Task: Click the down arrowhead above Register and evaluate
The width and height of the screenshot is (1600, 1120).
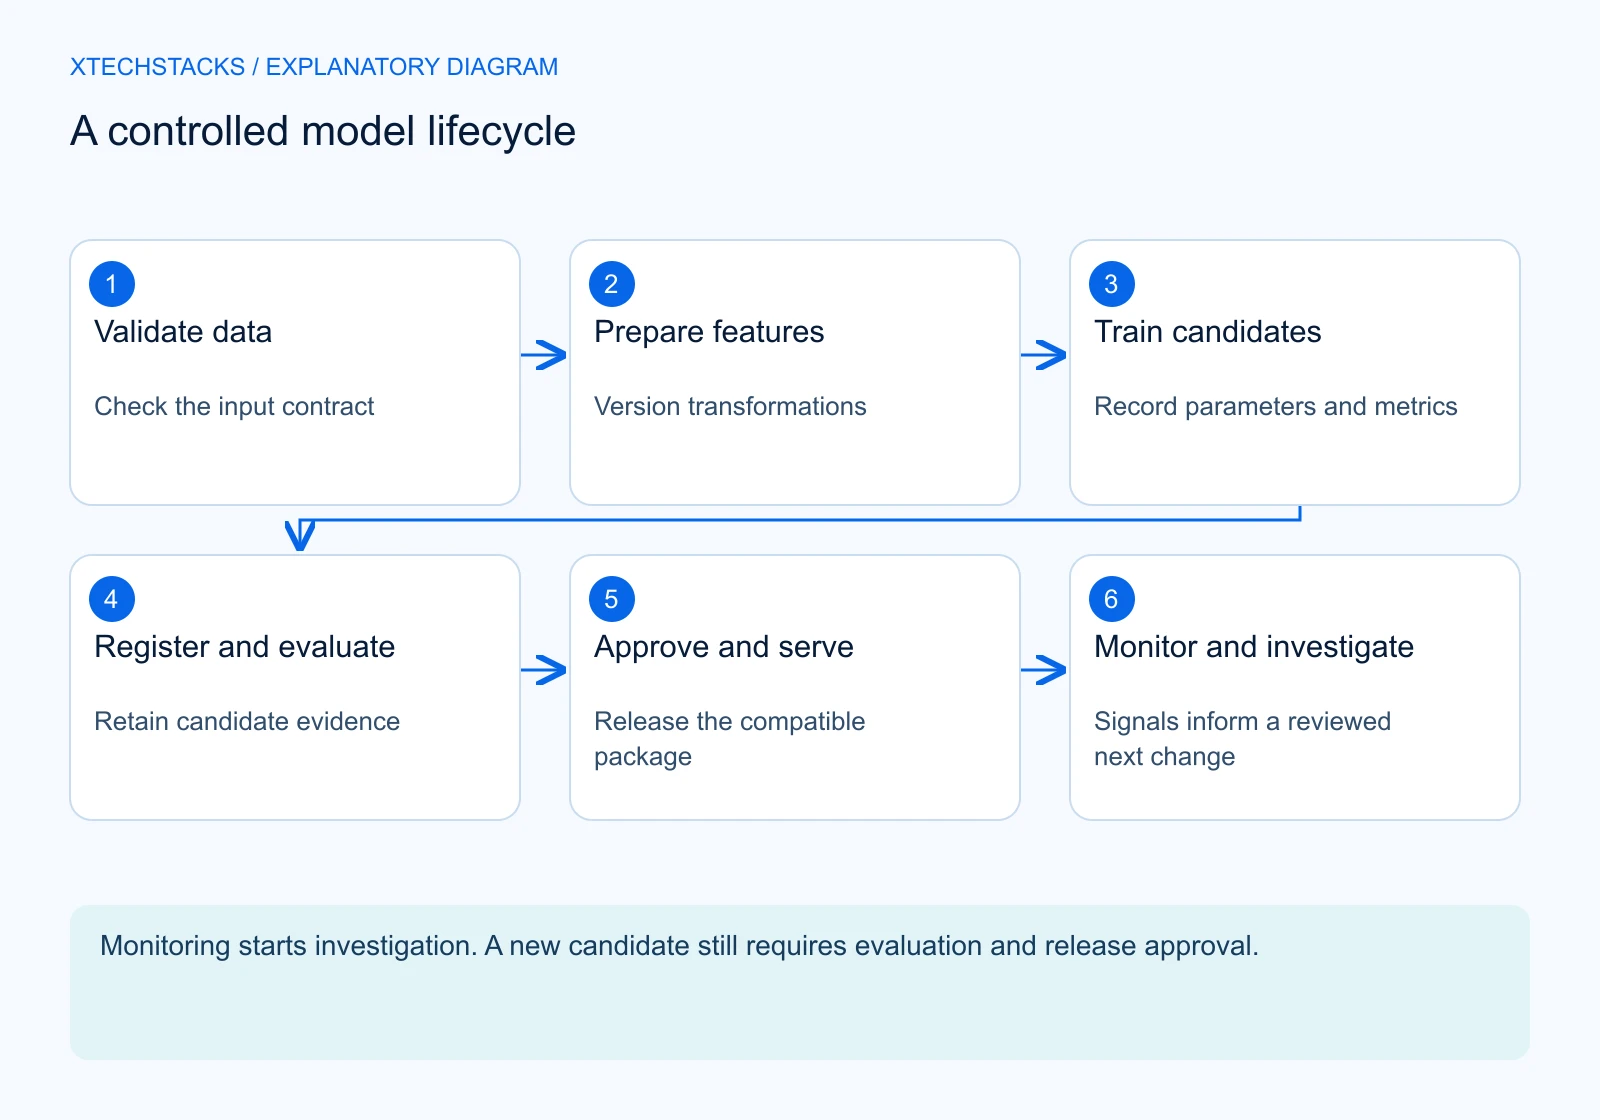Action: (x=300, y=535)
